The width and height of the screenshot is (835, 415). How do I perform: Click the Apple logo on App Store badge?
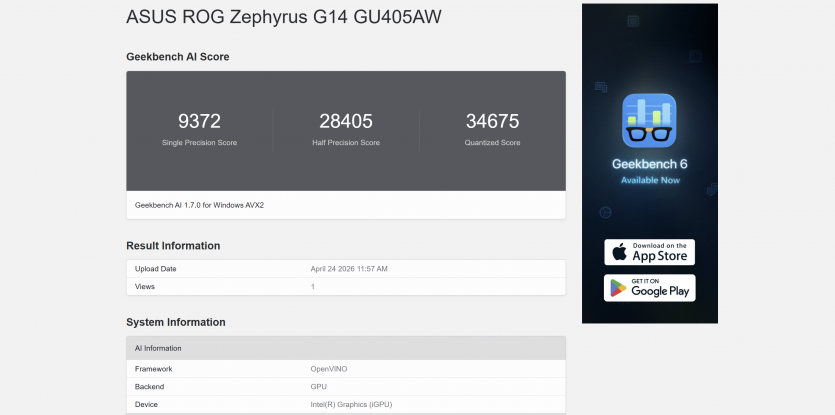click(619, 252)
